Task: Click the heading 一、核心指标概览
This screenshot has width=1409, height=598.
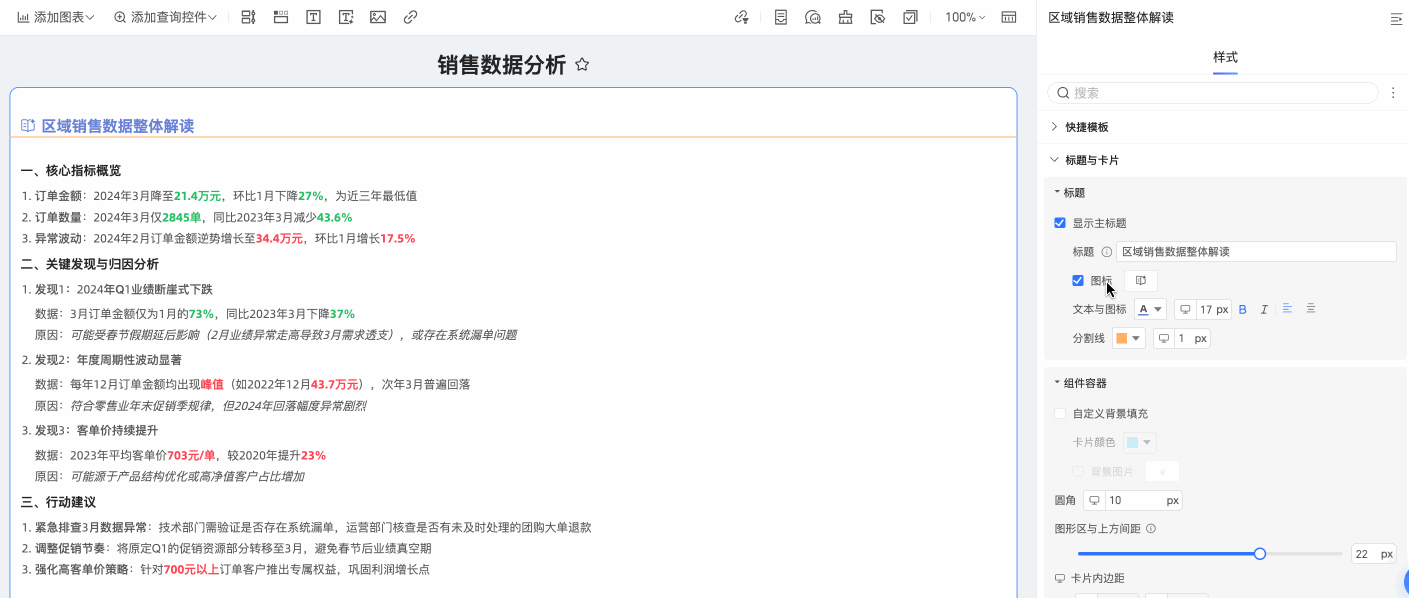Action: (x=71, y=171)
